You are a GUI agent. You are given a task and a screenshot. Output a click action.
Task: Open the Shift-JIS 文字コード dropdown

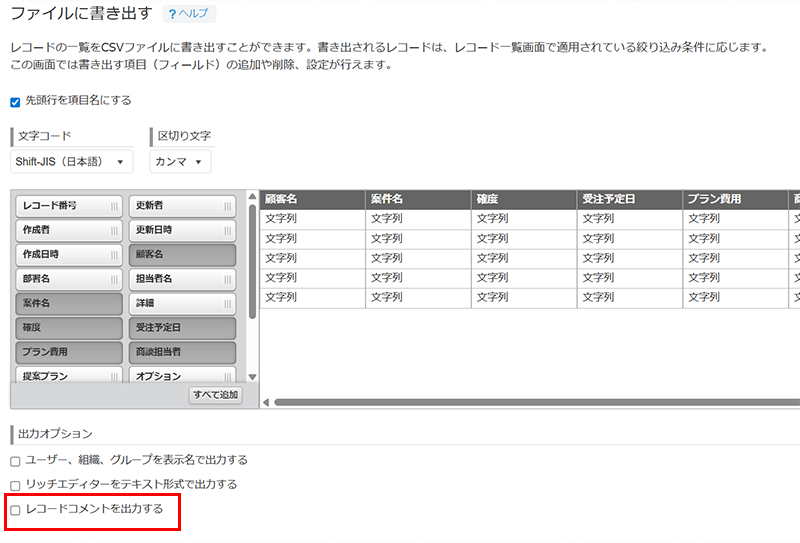[72, 162]
